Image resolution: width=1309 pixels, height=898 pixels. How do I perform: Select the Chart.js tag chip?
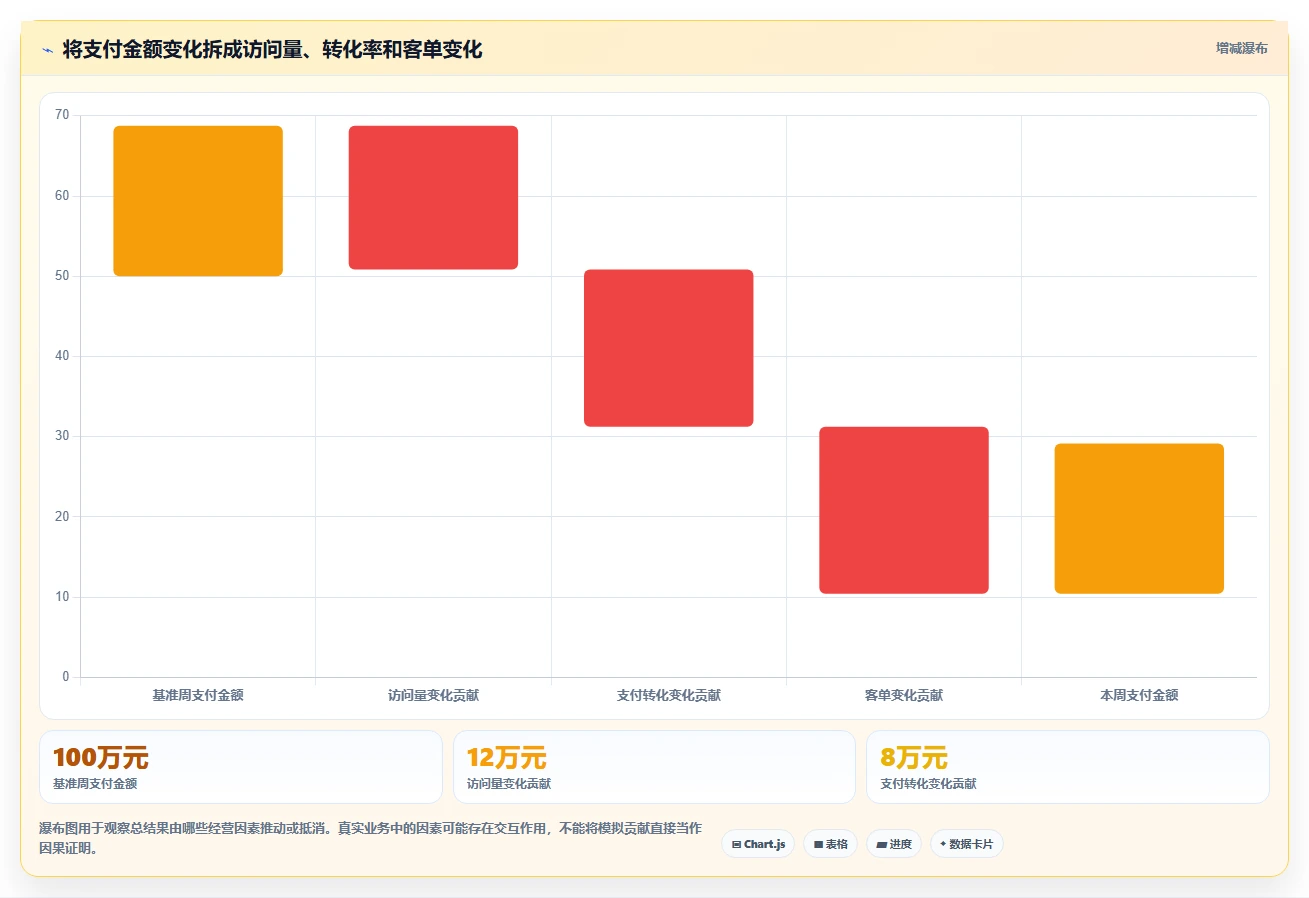click(758, 844)
